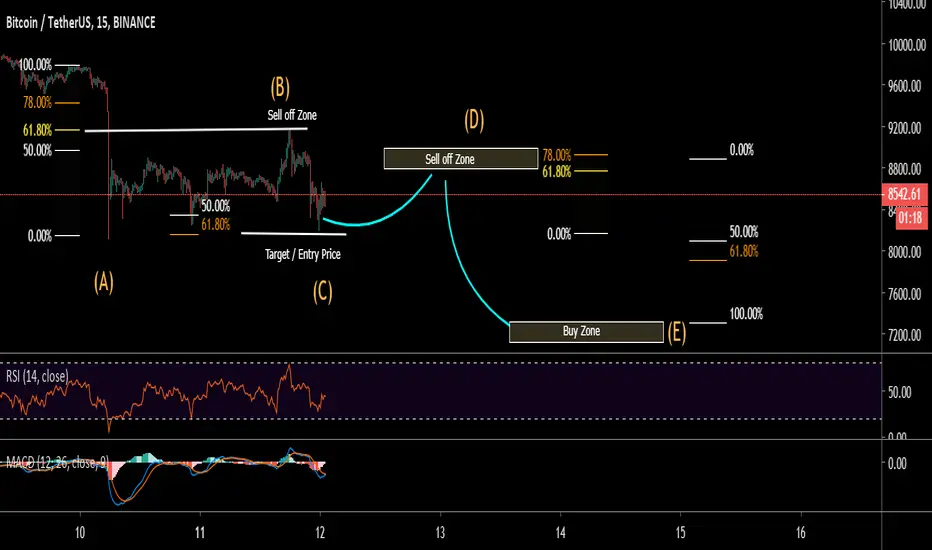
Task: Click the red 8542.61 current price label
Action: point(904,194)
